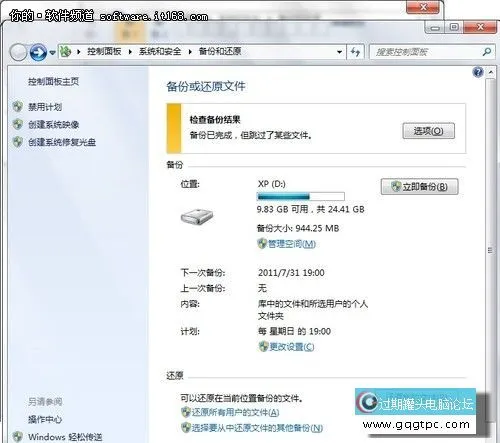The image size is (500, 443).
Task: Click the vertical scrollbar thumb
Action: tap(490, 250)
